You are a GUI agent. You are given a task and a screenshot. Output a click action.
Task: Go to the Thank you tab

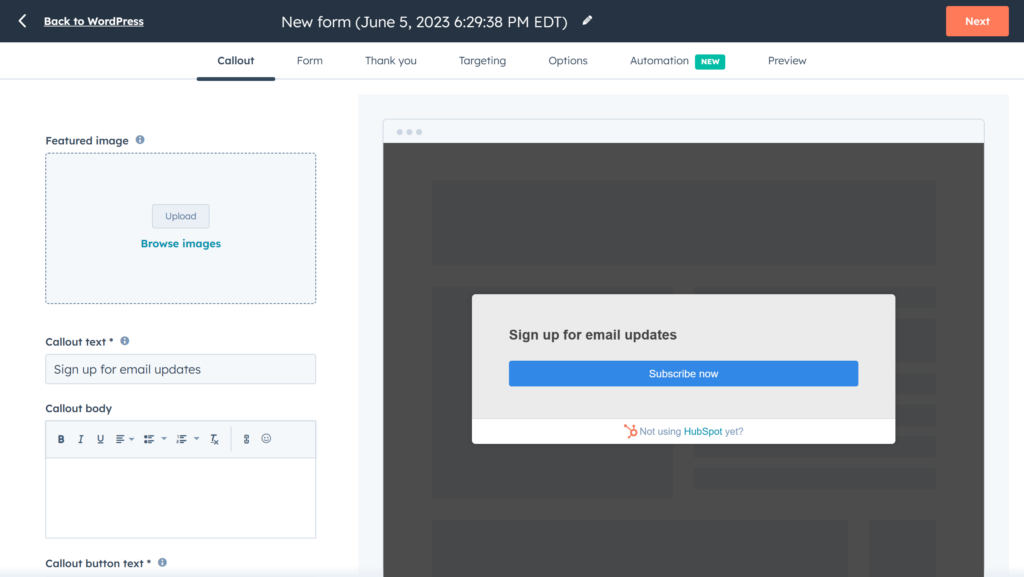coord(390,61)
